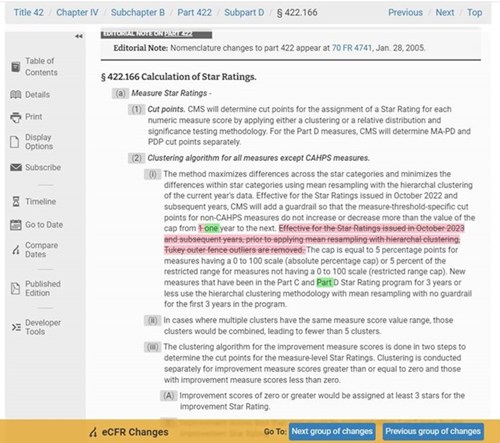Go to Subchapter B breadcrumb
Screen dimensions: 500x443
click(138, 13)
